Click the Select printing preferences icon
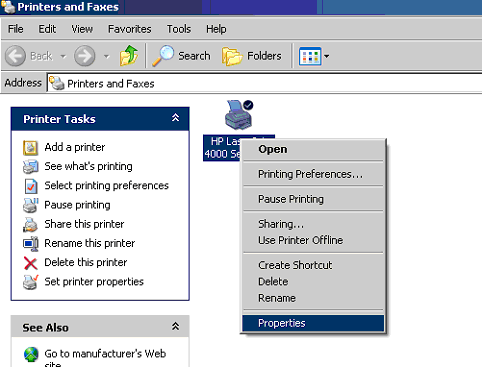Viewport: 482px width, 367px height. tap(31, 186)
